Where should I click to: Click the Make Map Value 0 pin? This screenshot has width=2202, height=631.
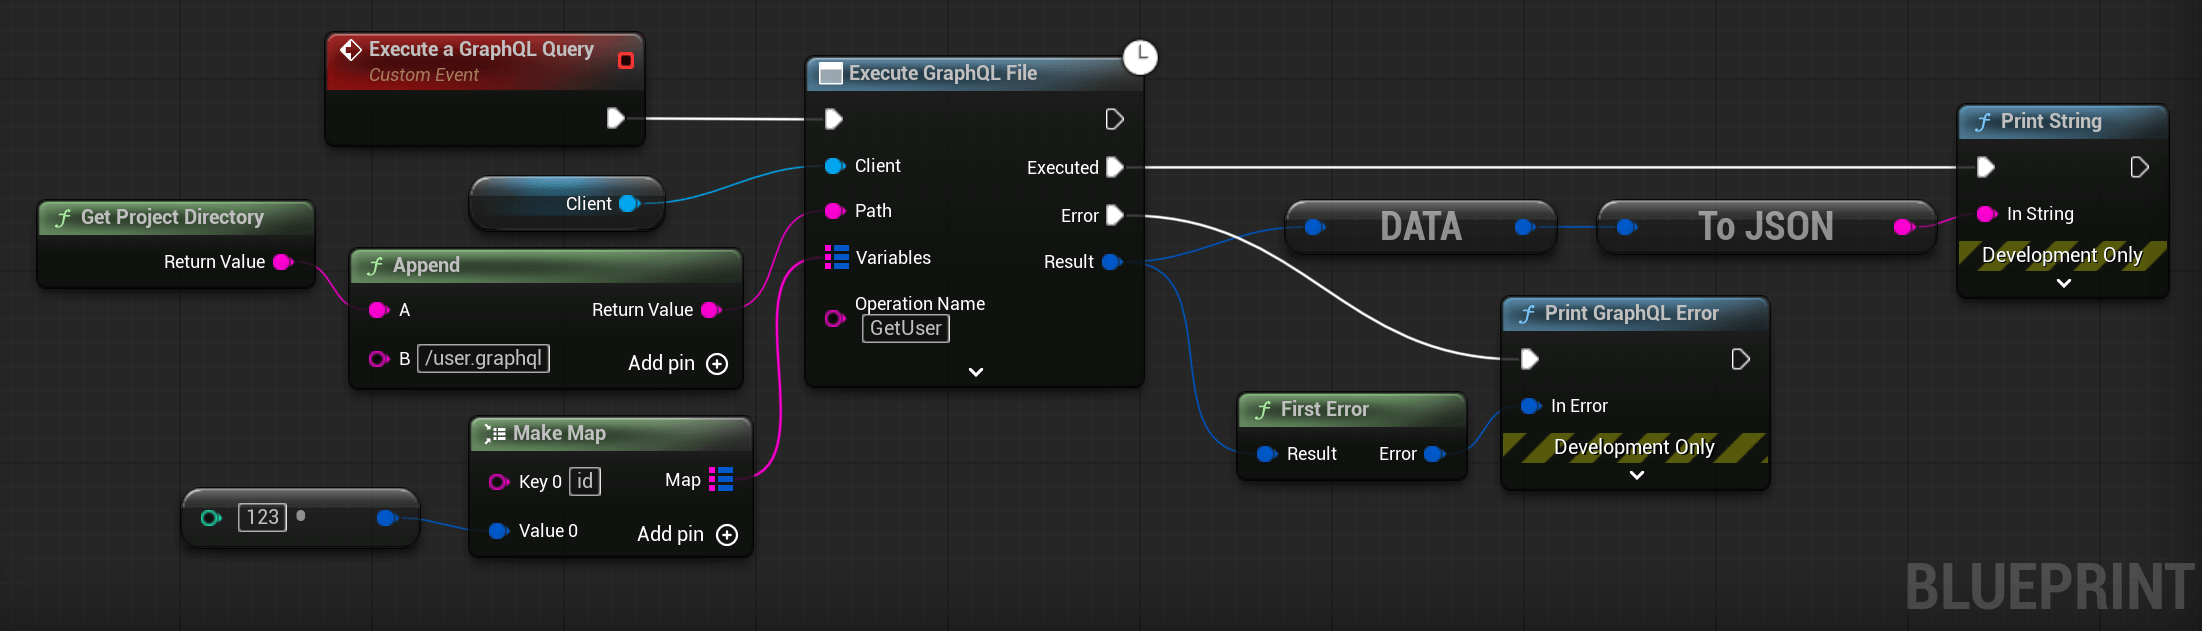[498, 531]
